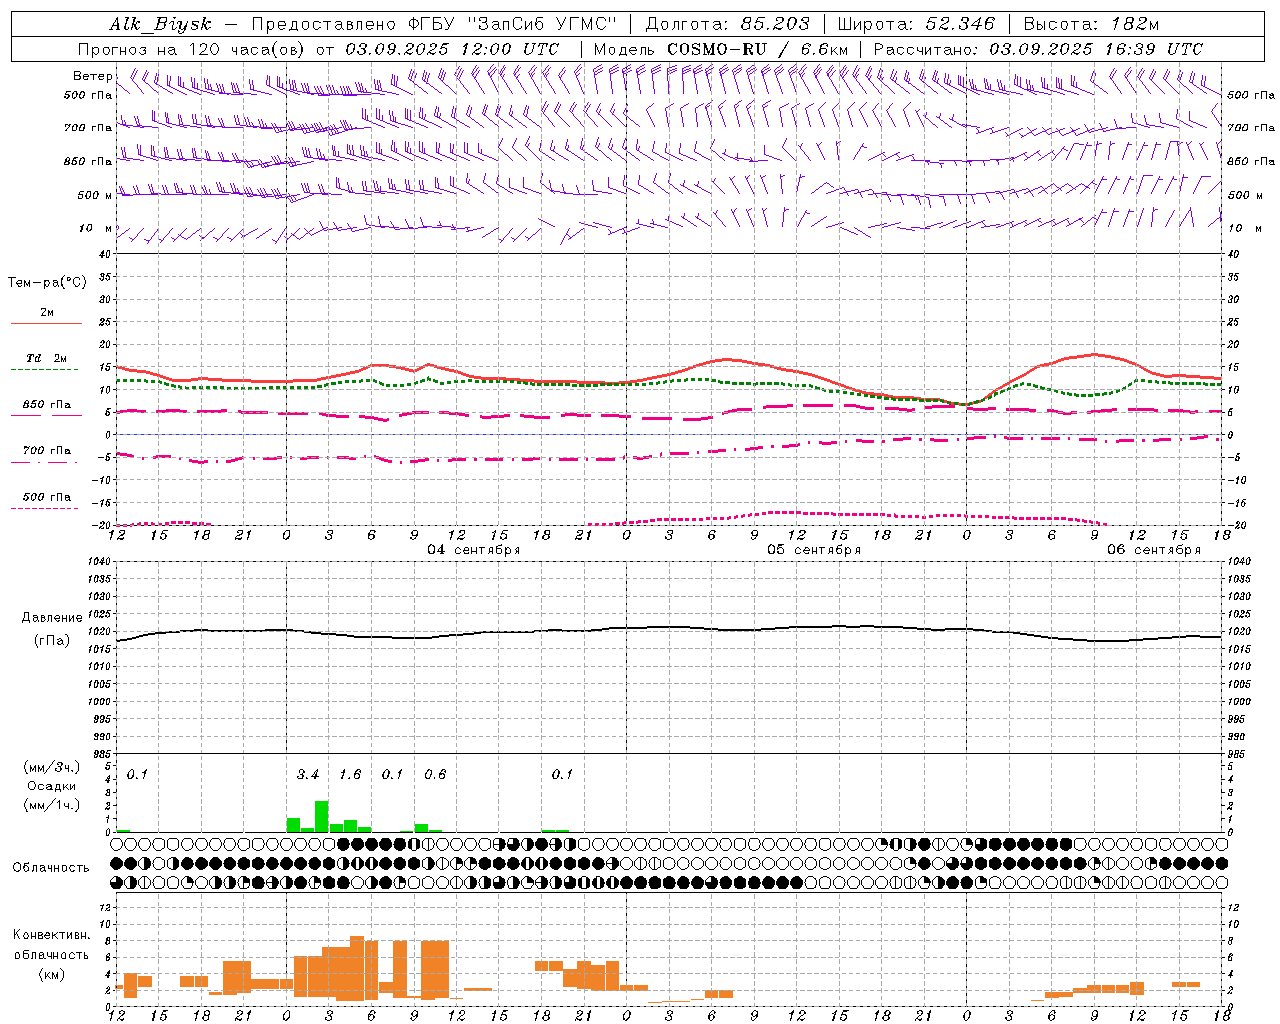
Task: Click the 'Td 2м' dew point legend label
Action: (46, 358)
